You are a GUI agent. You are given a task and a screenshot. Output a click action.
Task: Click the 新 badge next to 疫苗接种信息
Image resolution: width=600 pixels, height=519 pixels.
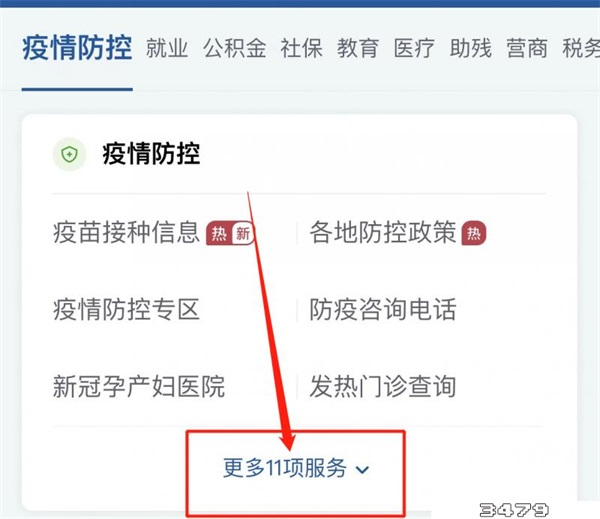[243, 233]
